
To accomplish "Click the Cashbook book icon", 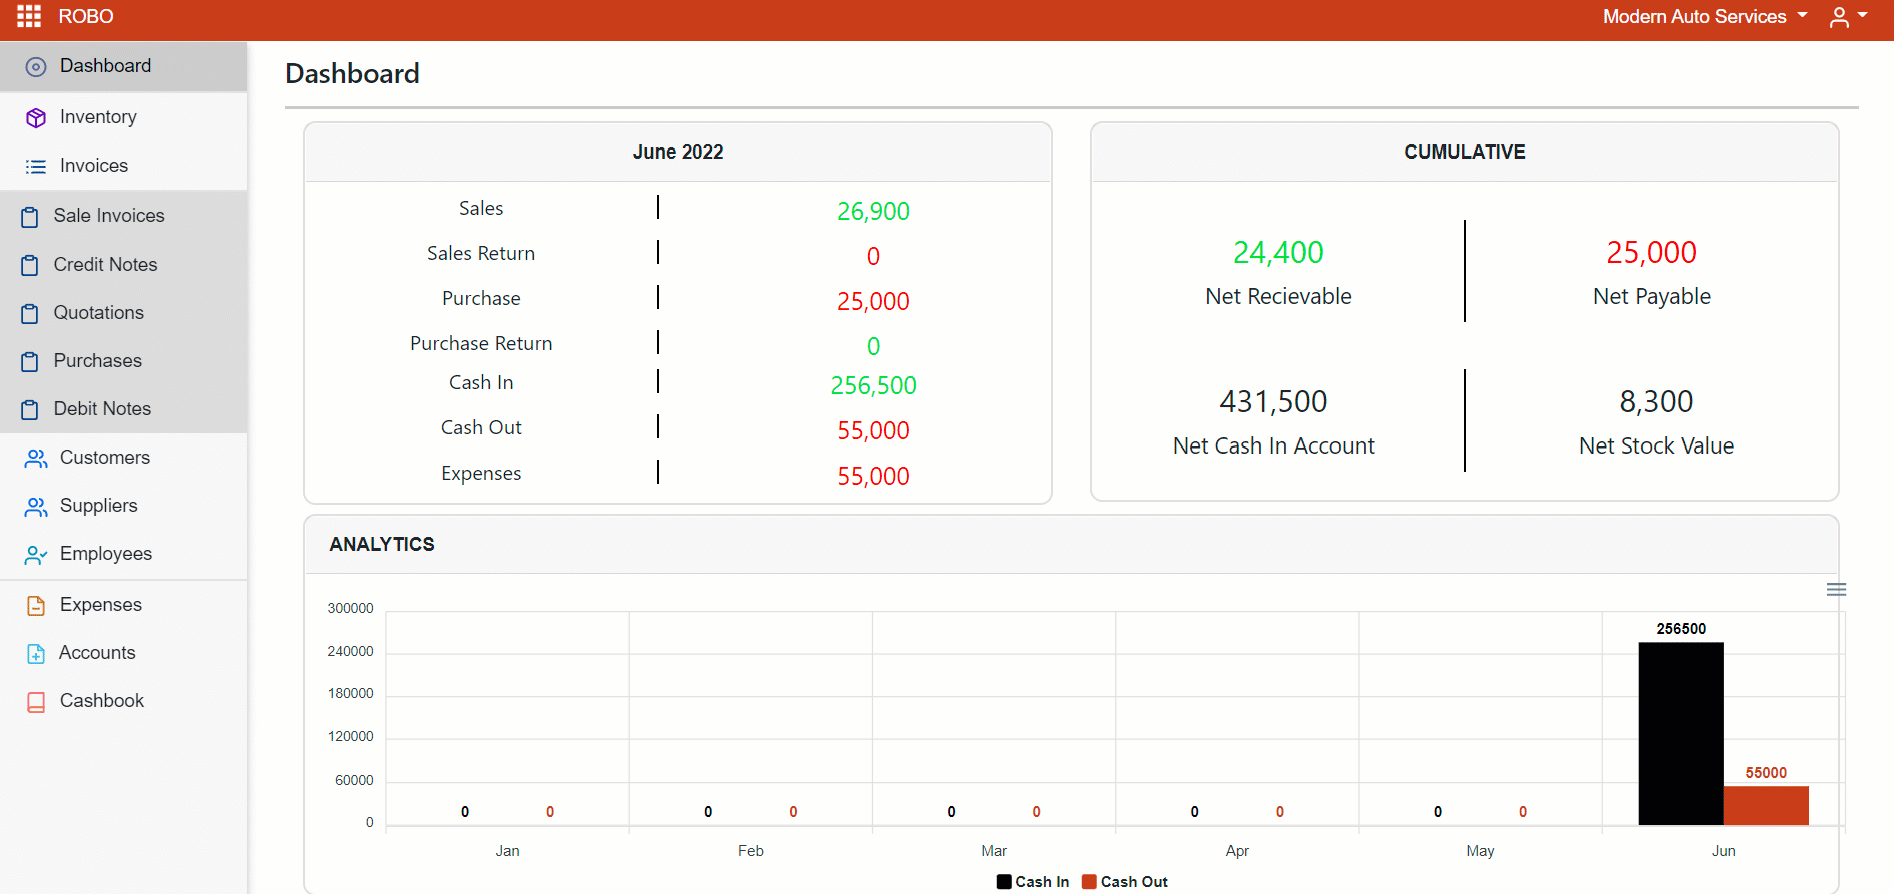I will [36, 702].
